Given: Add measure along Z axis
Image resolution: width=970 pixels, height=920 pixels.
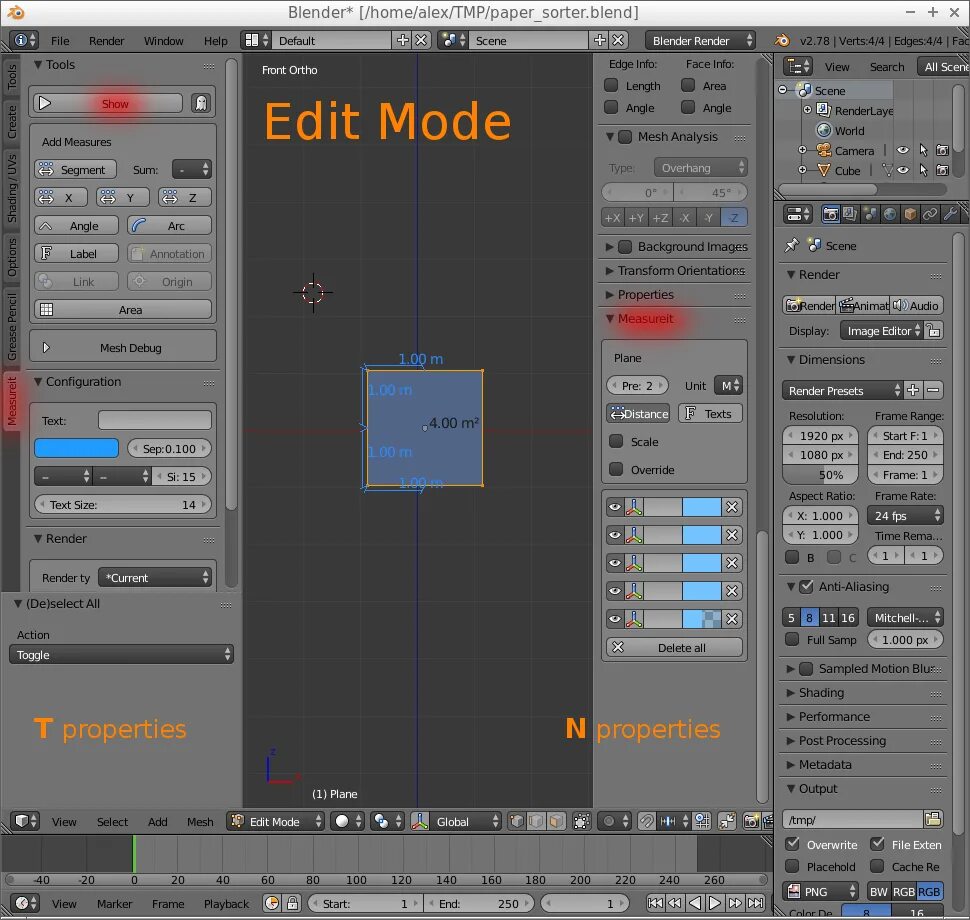Looking at the screenshot, I should point(184,197).
